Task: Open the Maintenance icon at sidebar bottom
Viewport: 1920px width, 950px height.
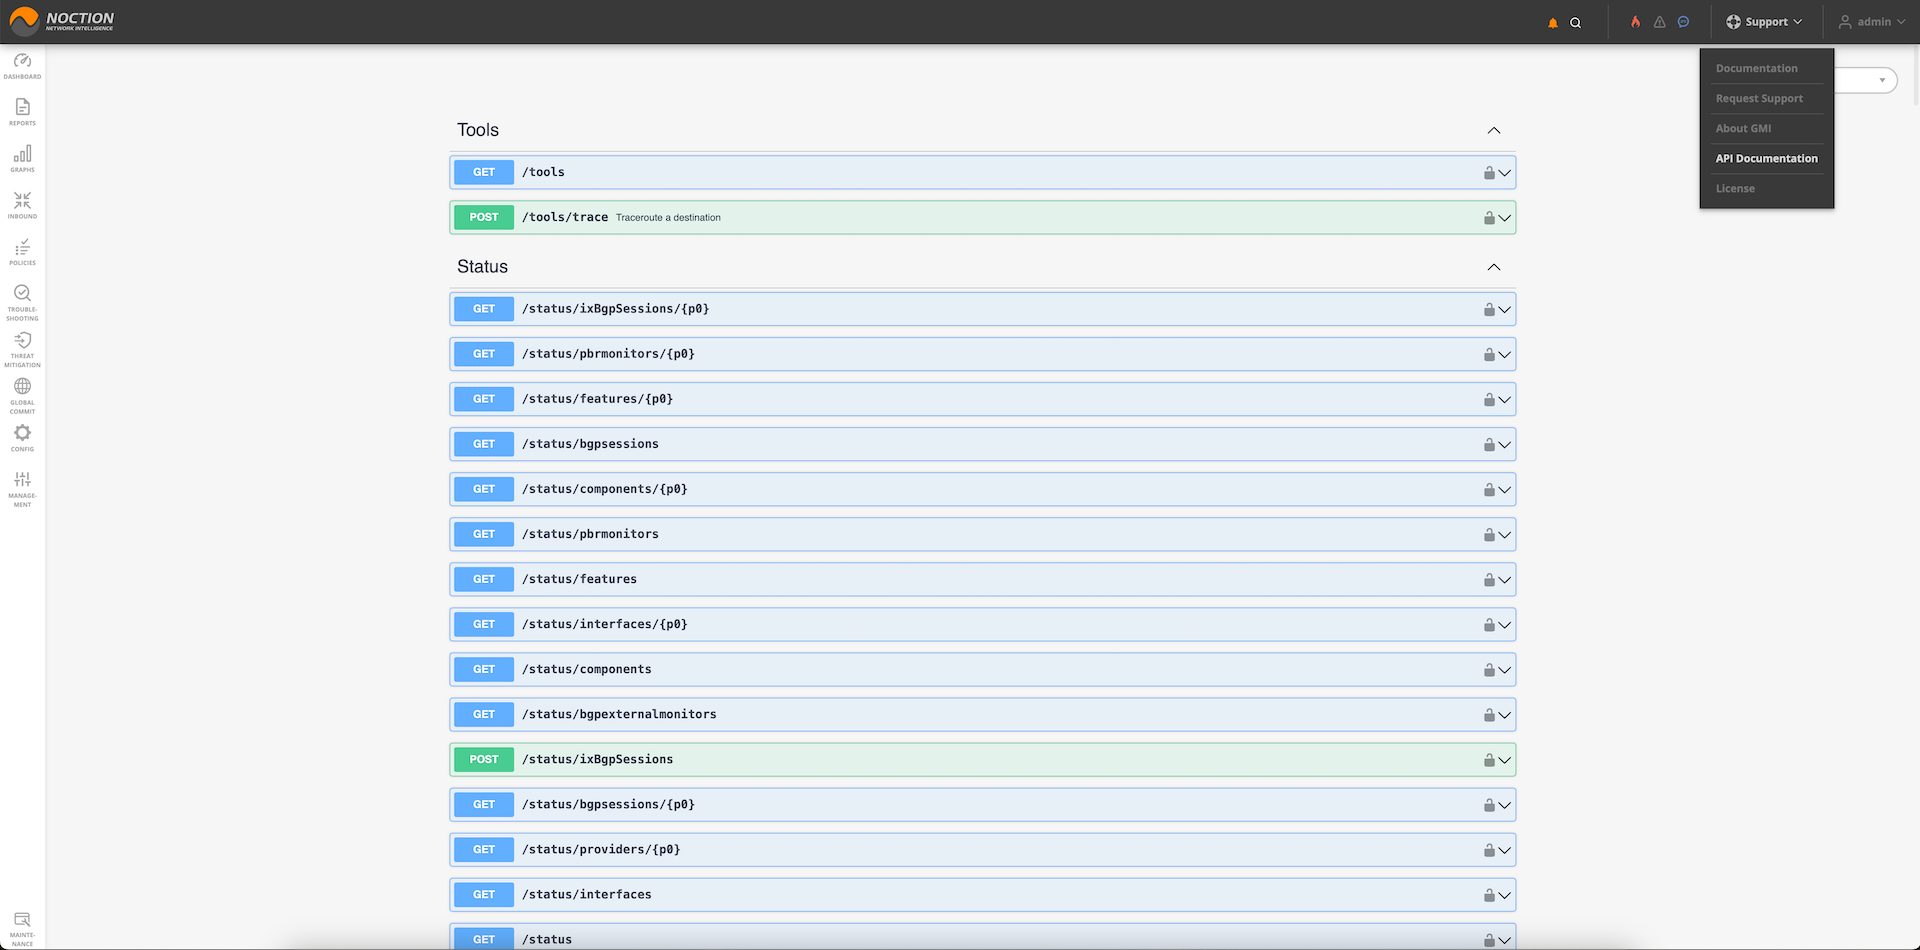Action: [22, 929]
